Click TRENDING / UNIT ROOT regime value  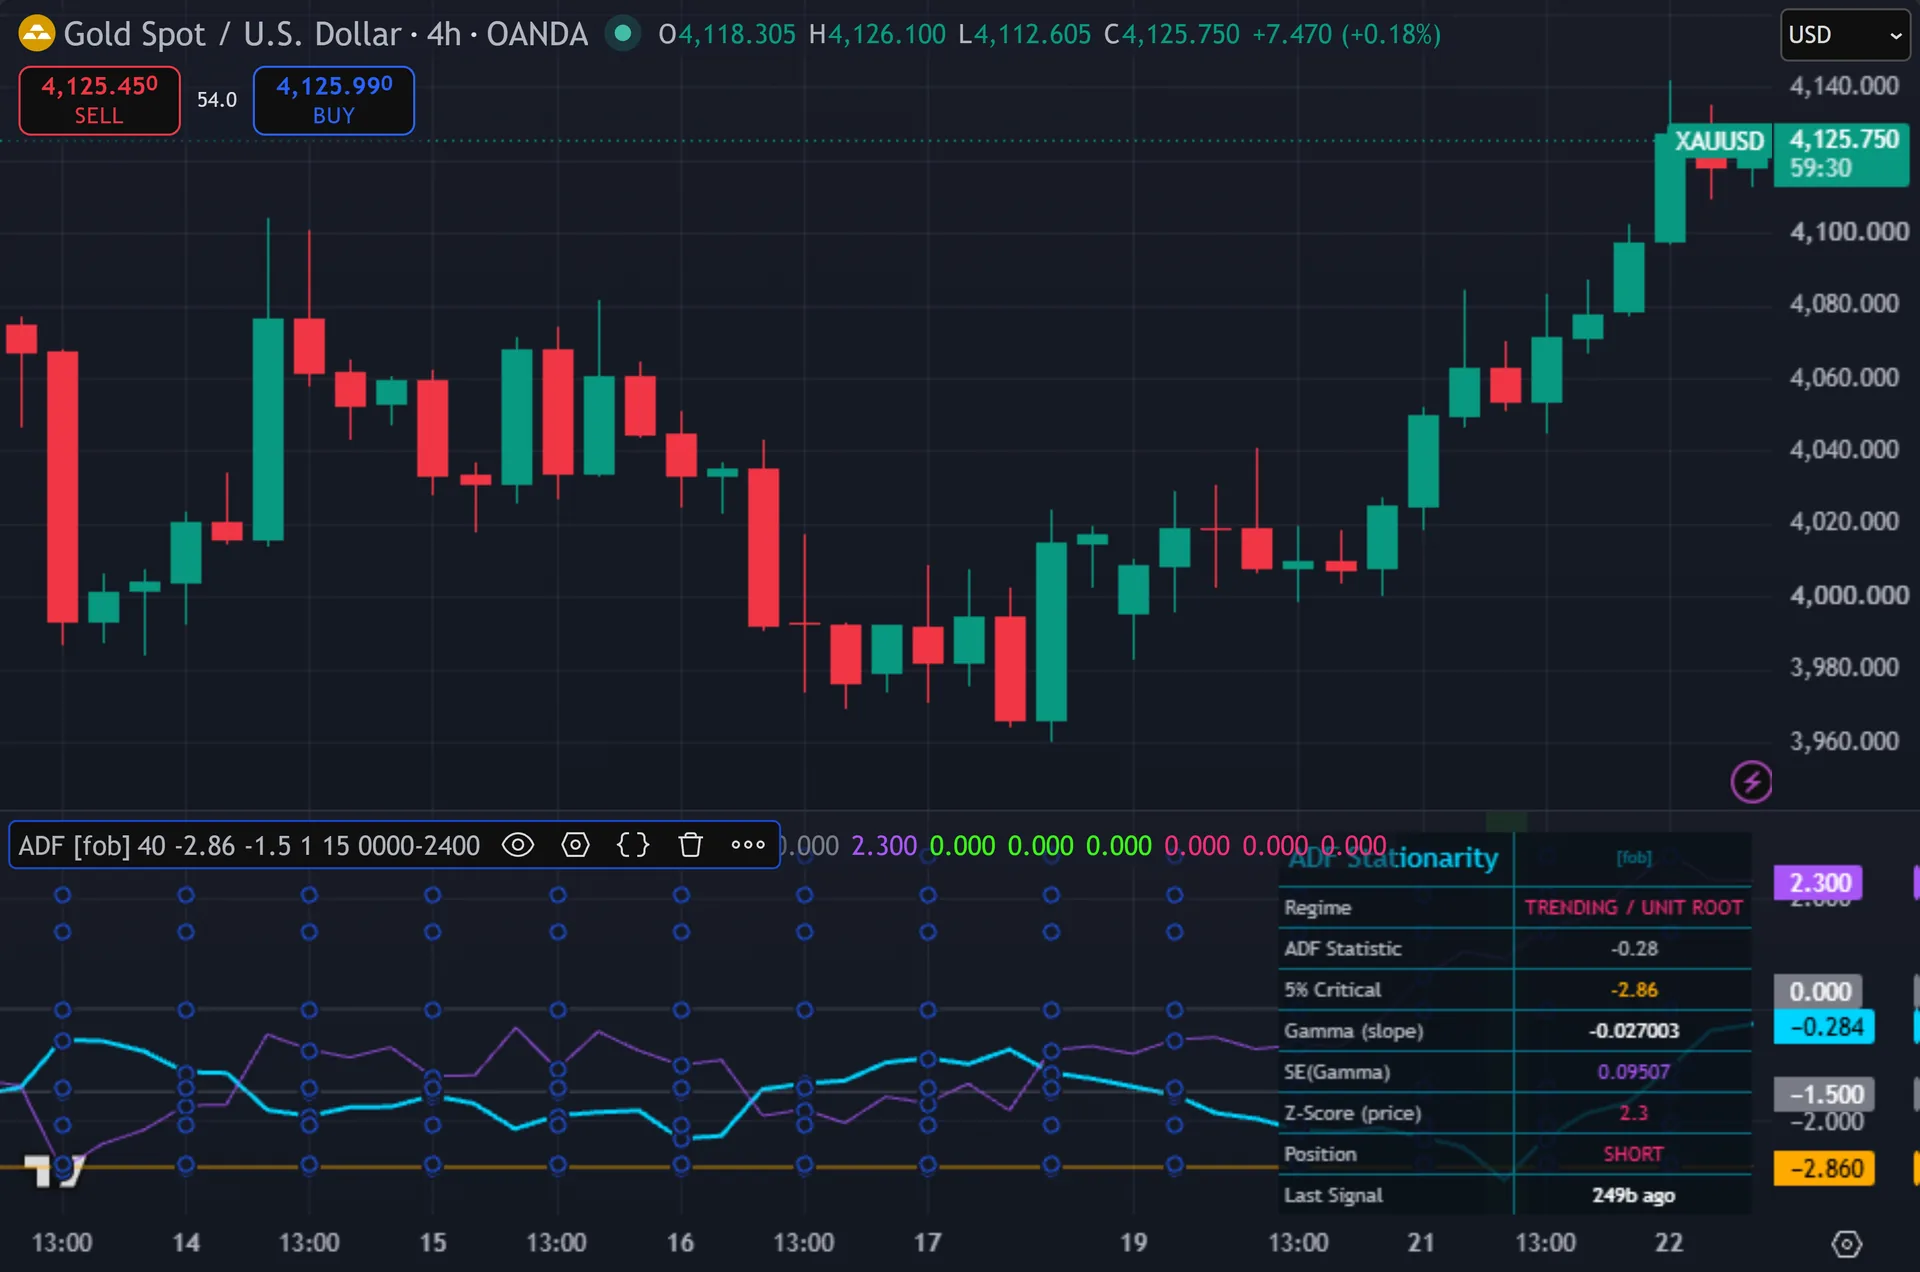point(1633,908)
